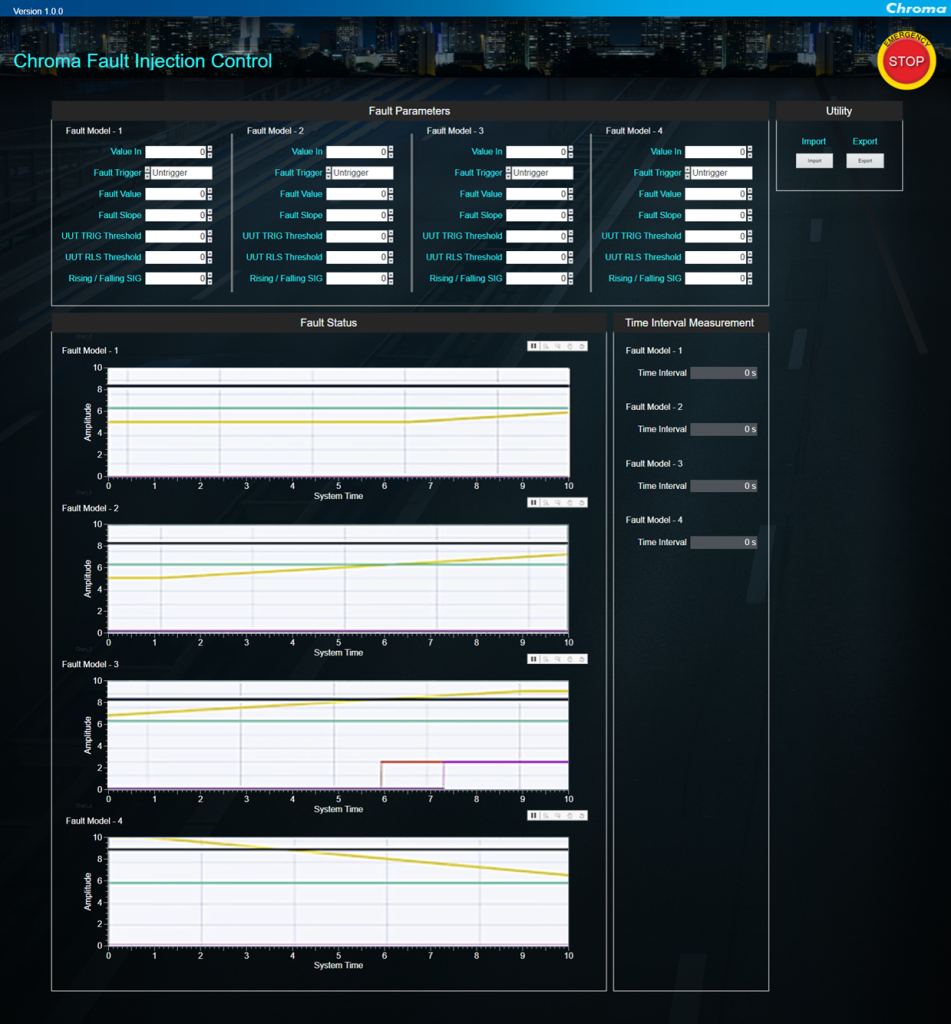Click the Export button in Utility
Image resolution: width=951 pixels, height=1024 pixels.
point(865,161)
